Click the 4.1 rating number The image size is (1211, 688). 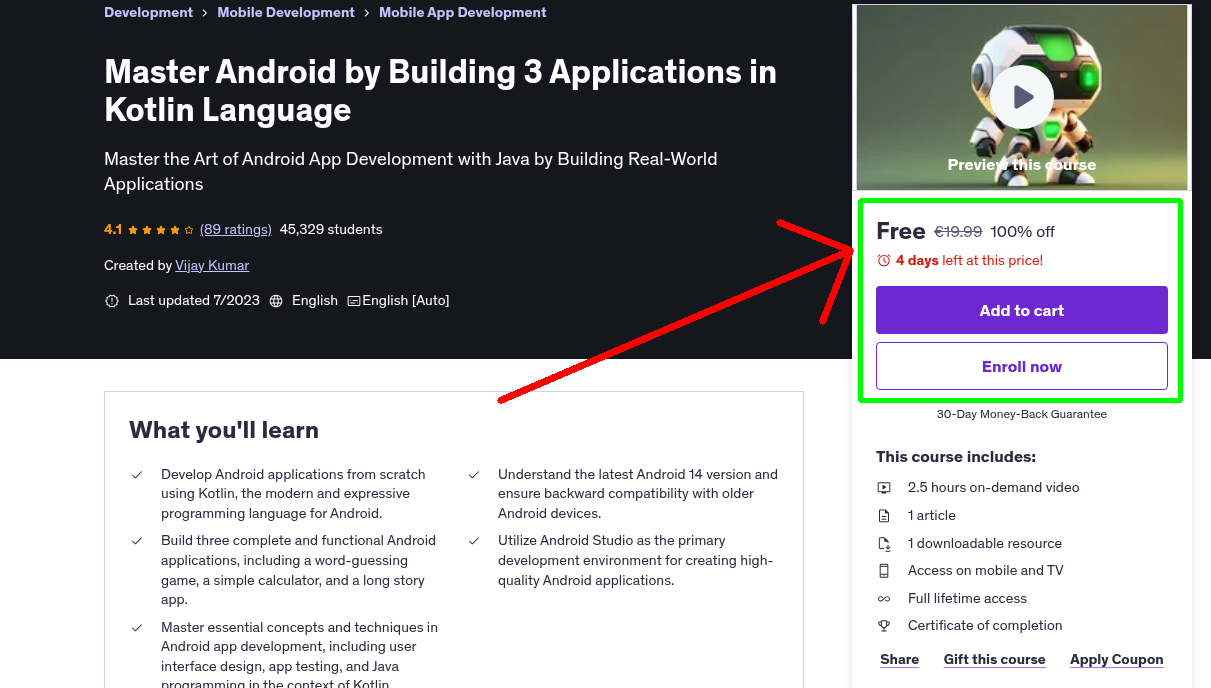tap(113, 229)
